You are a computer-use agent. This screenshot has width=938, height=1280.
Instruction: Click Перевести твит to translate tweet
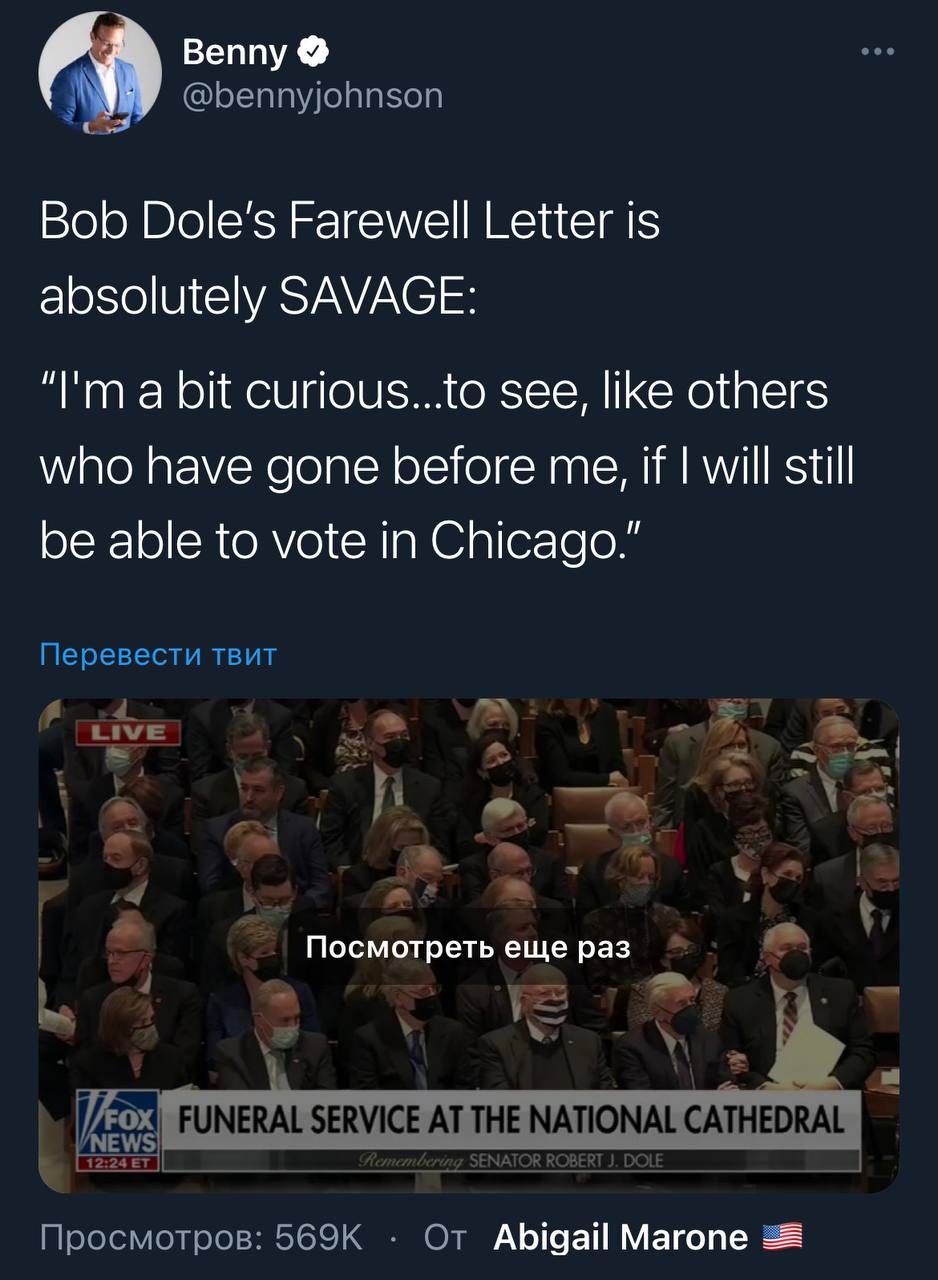(158, 654)
